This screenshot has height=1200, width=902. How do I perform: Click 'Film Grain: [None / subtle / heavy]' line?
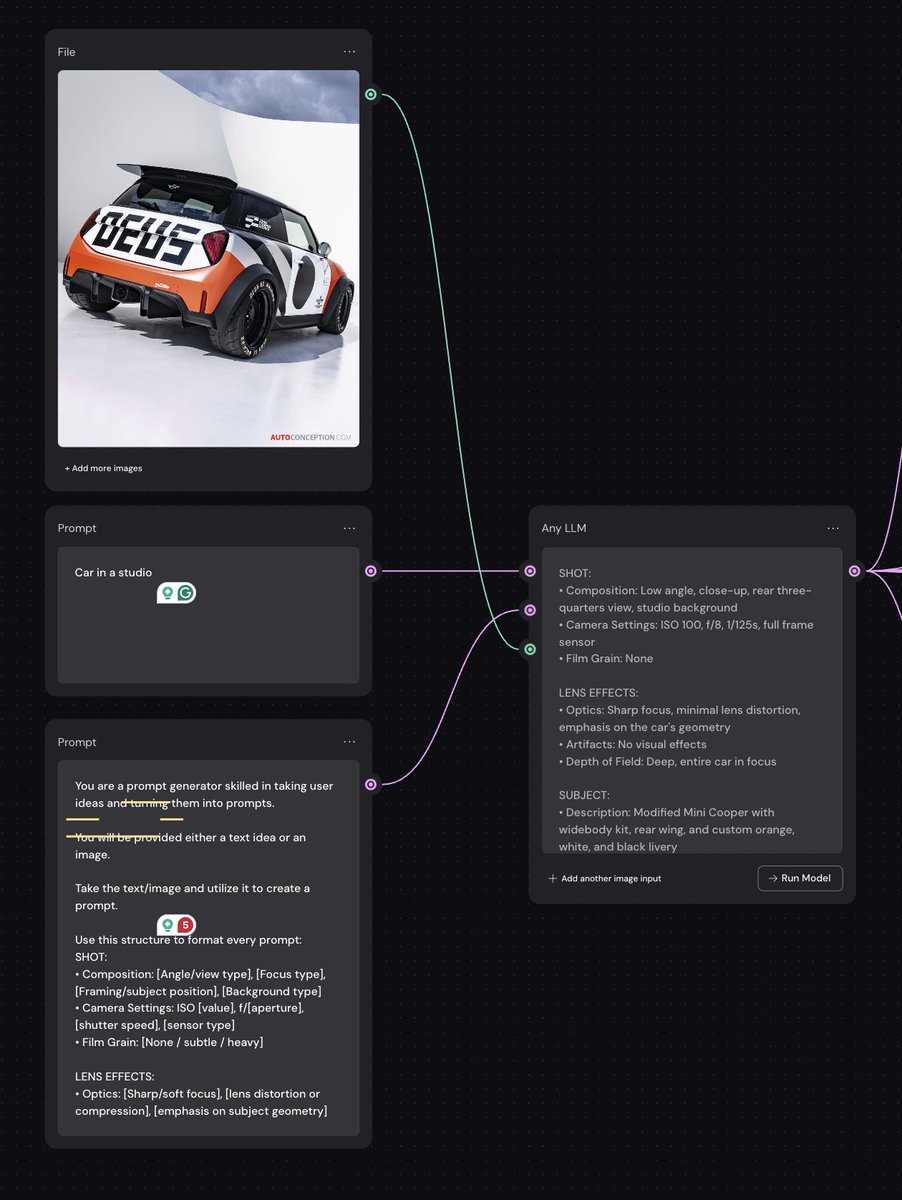coord(169,1042)
